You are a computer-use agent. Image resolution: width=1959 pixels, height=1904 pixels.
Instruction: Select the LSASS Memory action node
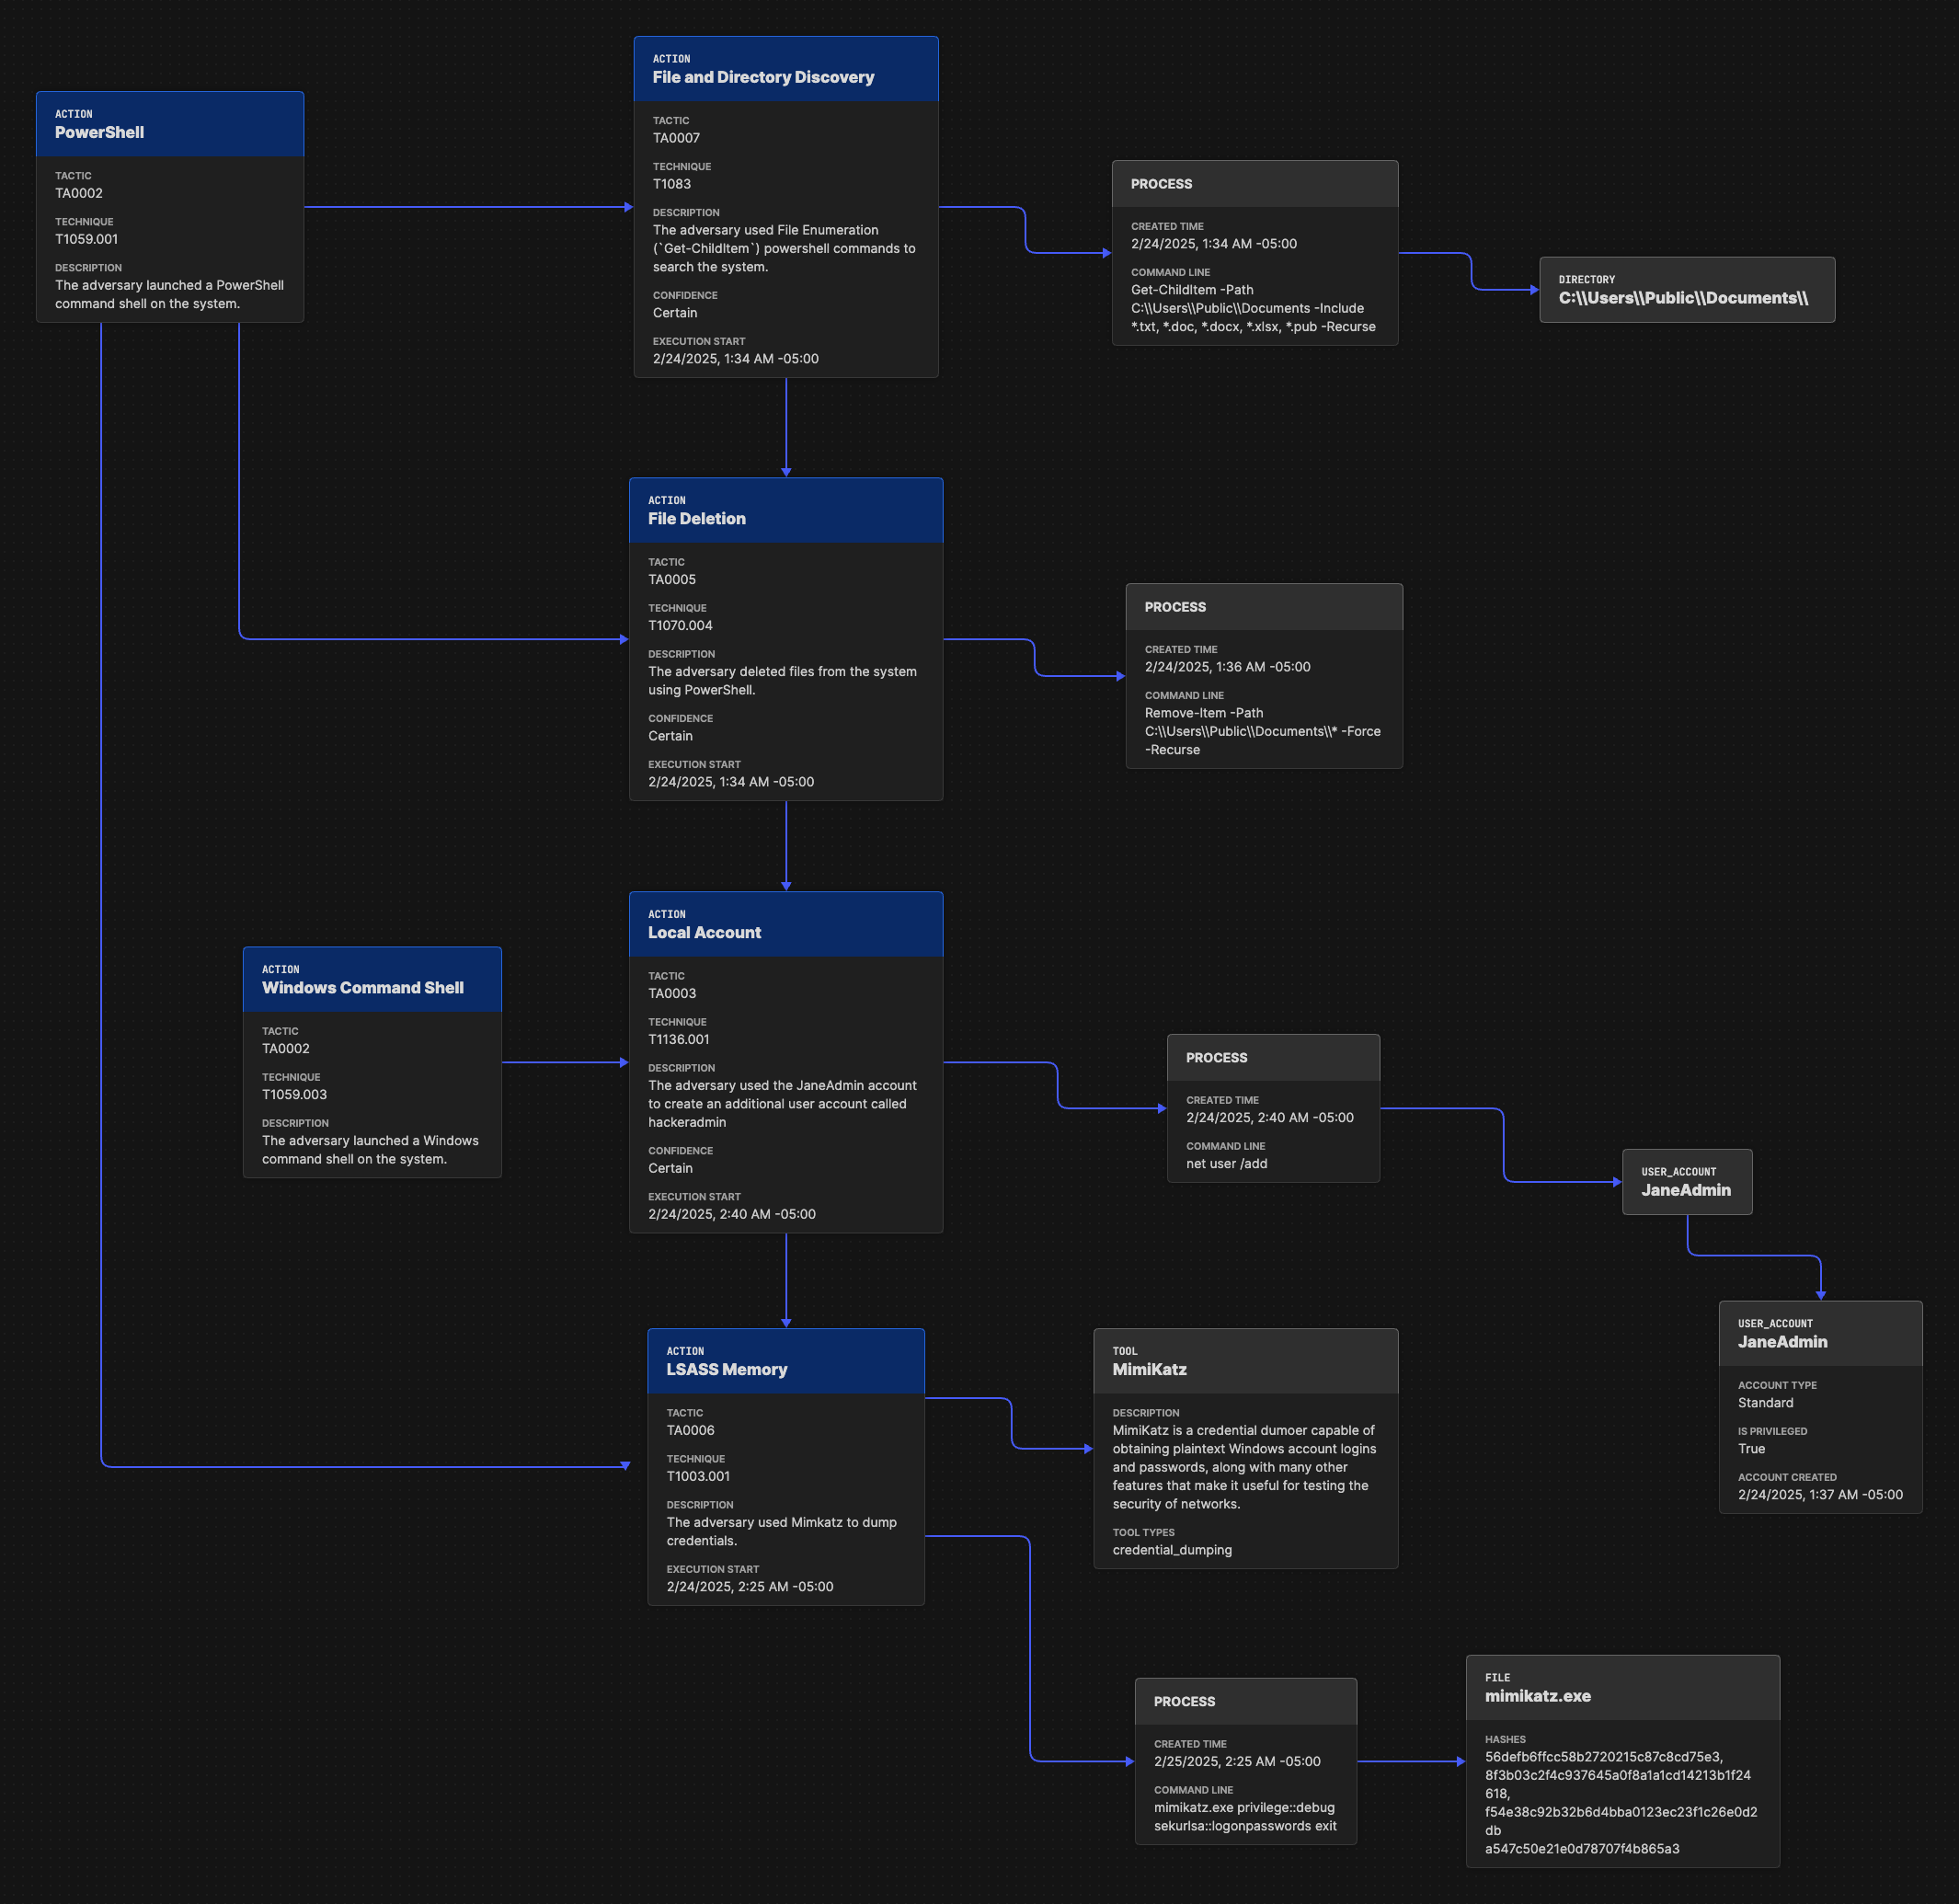click(786, 1467)
